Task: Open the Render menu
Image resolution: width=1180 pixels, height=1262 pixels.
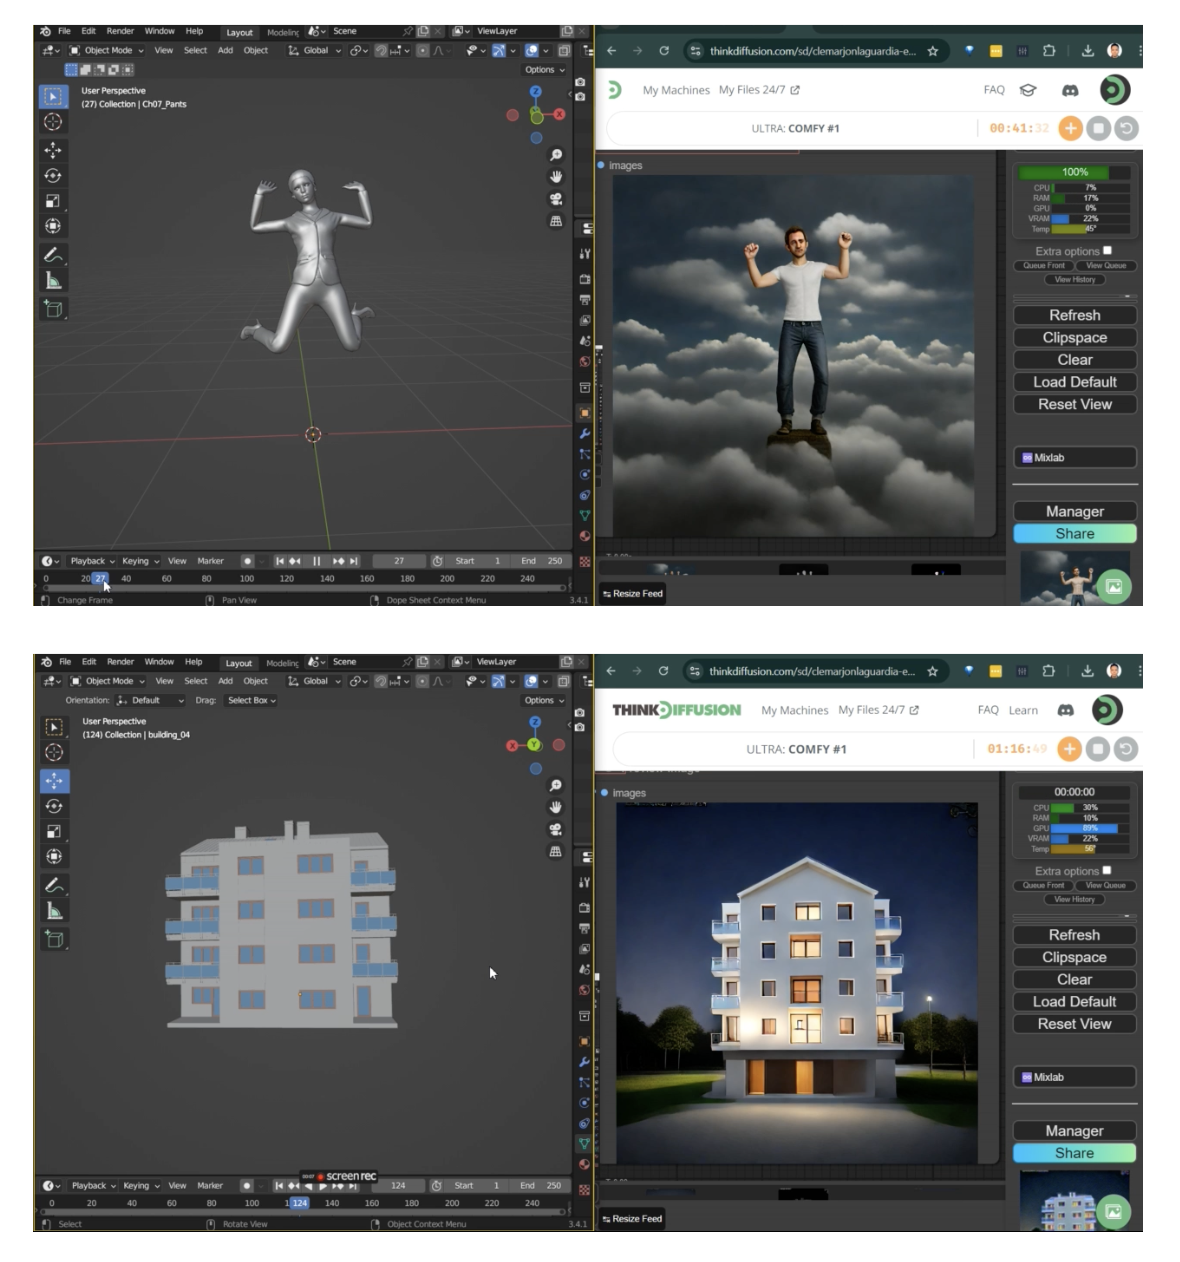Action: tap(119, 31)
